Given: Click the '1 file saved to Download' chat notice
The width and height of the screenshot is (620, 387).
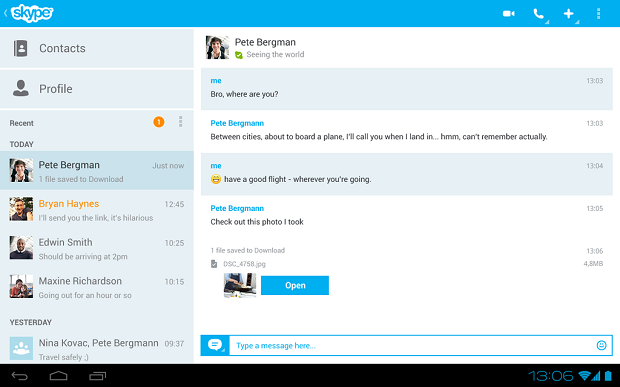Looking at the screenshot, I should click(248, 250).
